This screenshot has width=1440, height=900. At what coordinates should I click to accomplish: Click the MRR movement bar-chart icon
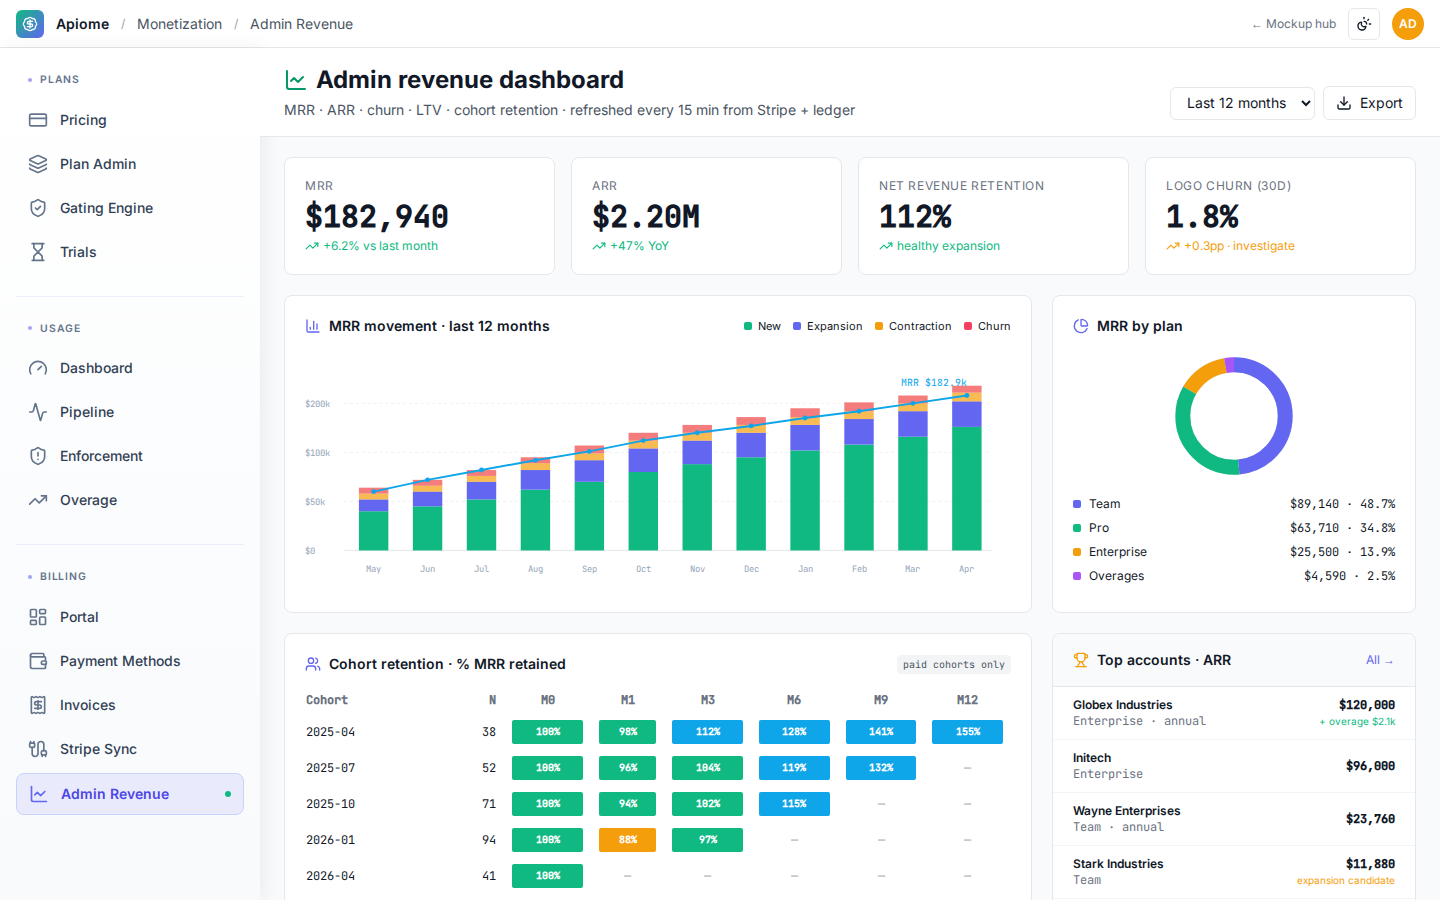(312, 326)
